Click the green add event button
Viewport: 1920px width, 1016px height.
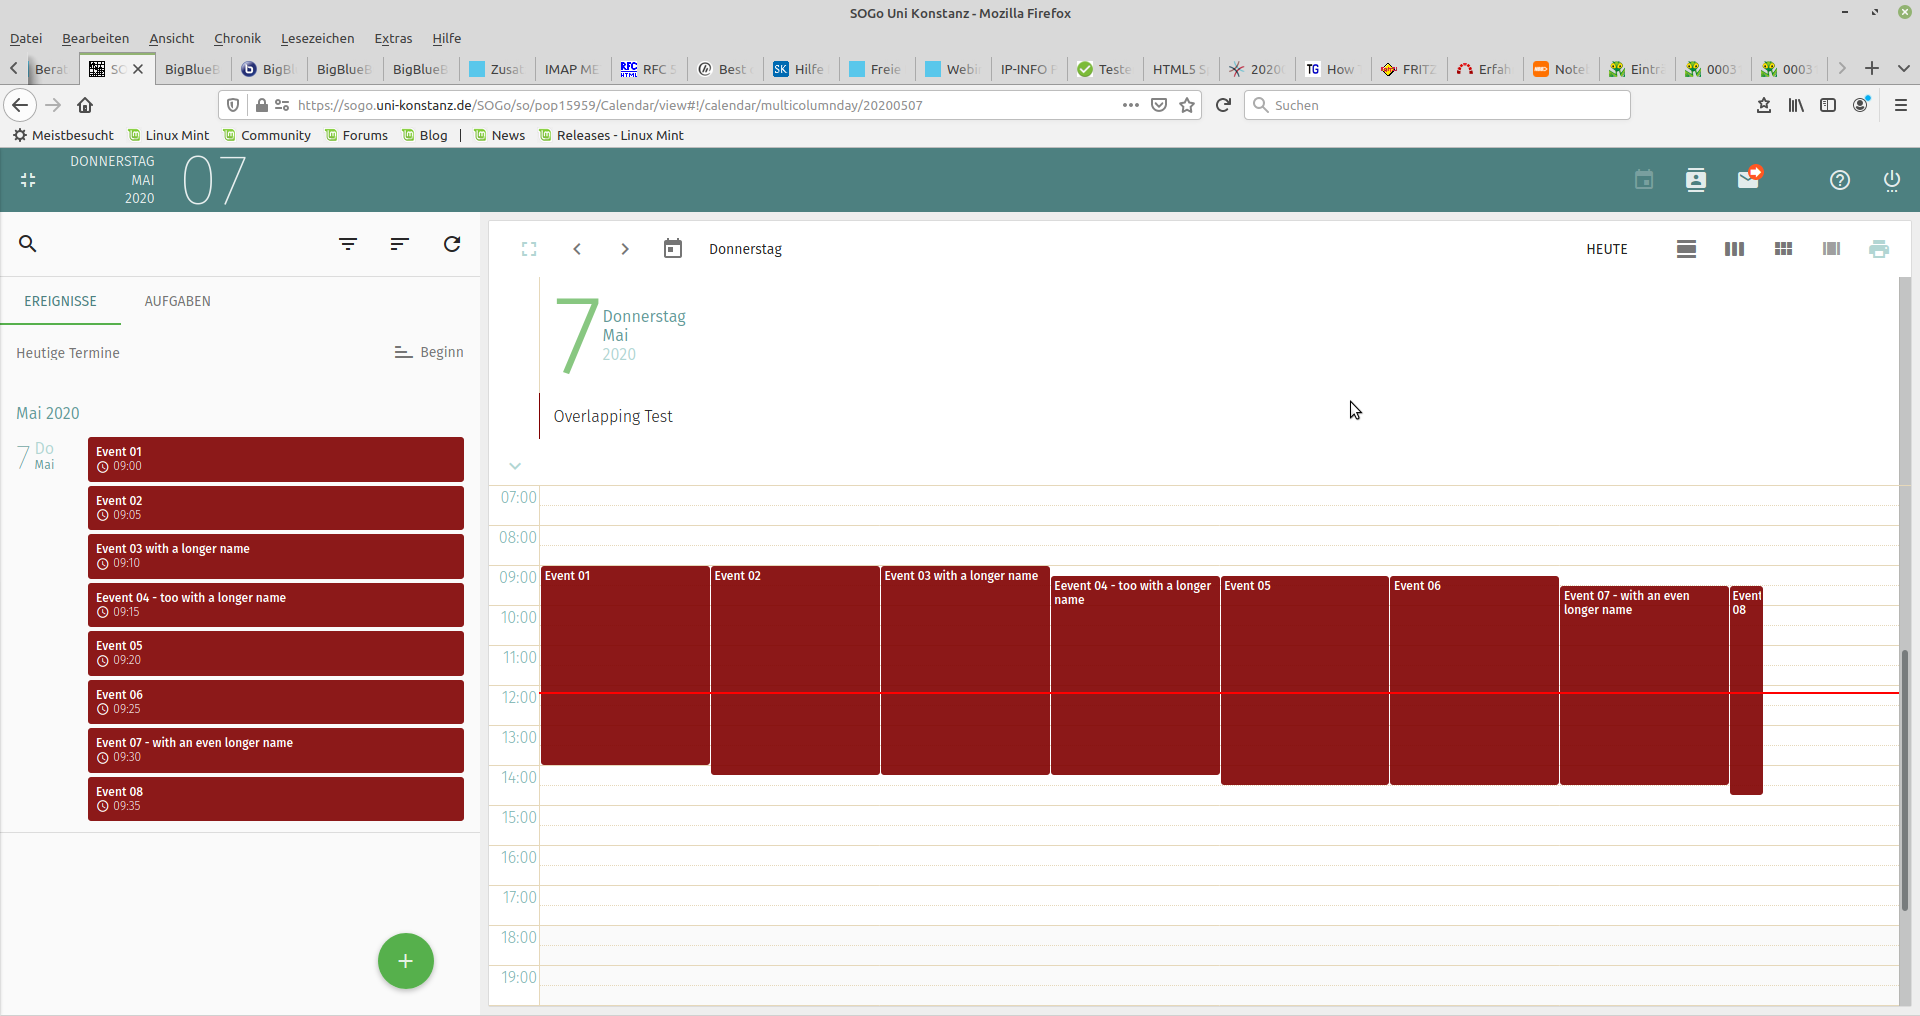405,961
